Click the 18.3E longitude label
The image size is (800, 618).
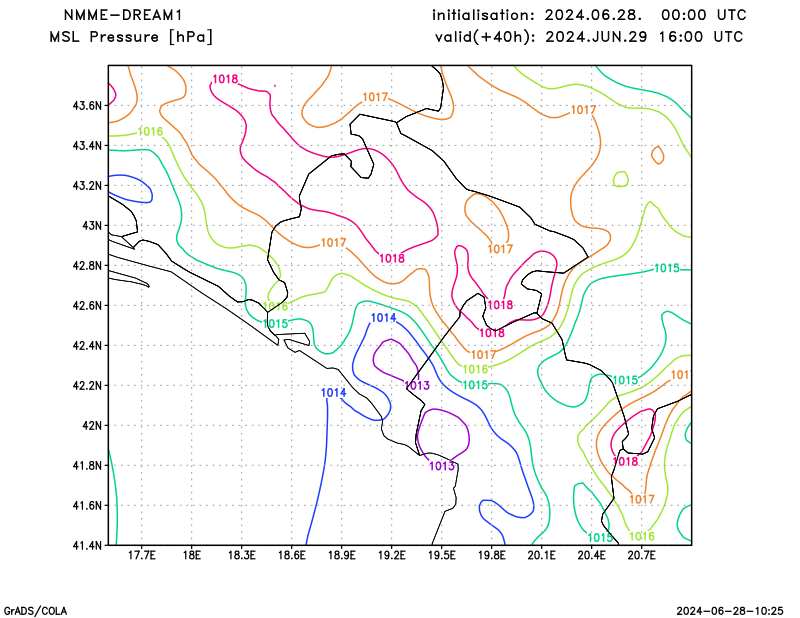pyautogui.click(x=241, y=555)
